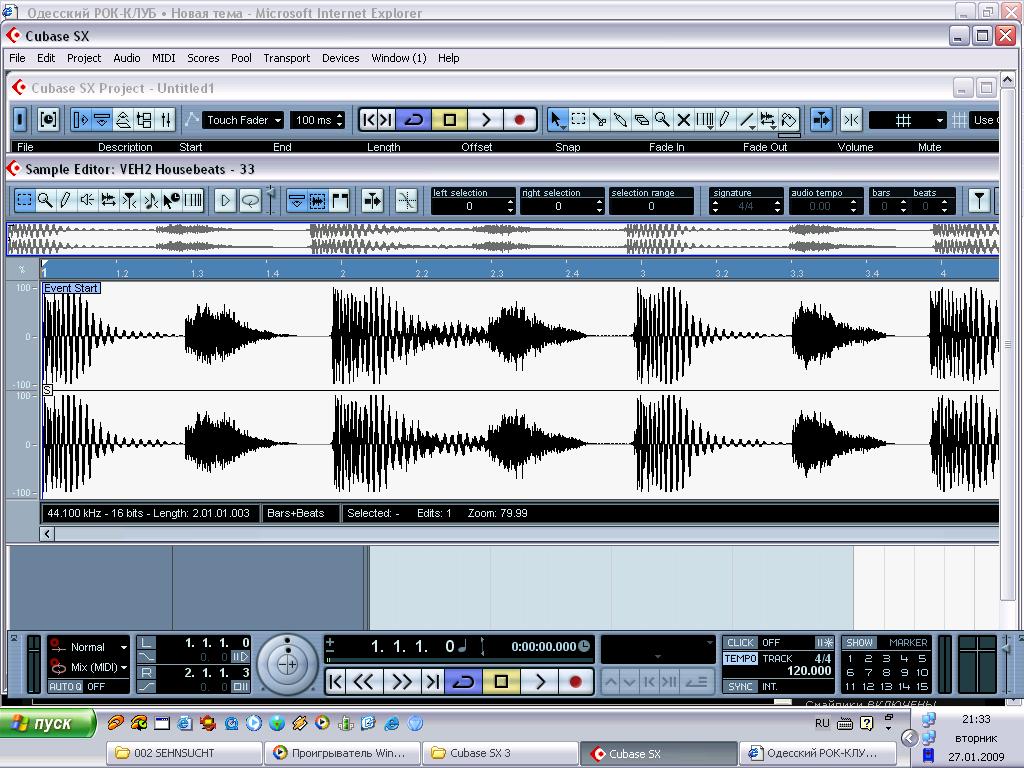Click Record in project toolbar transport
This screenshot has width=1024, height=768.
[520, 120]
